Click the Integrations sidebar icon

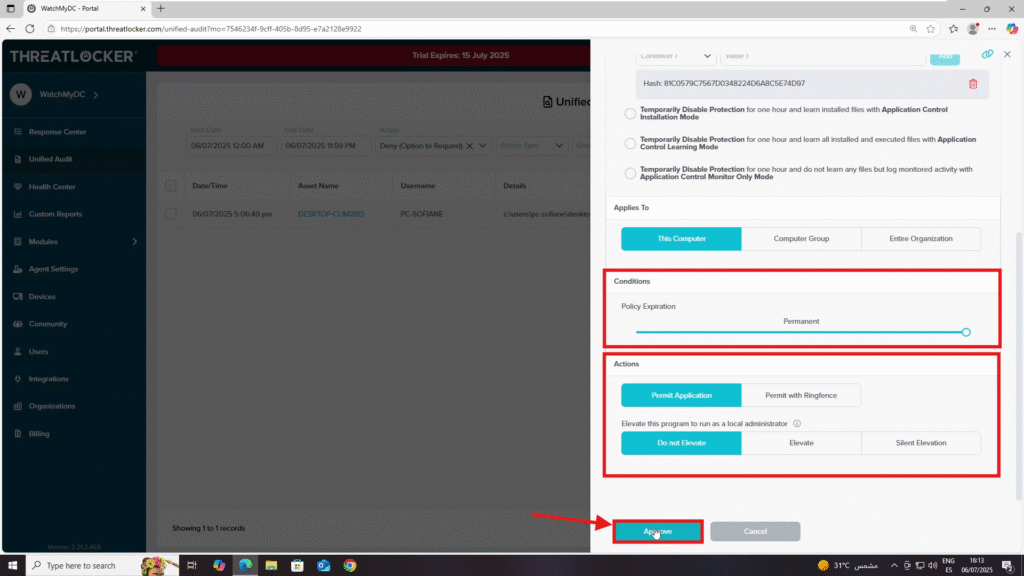click(18, 379)
